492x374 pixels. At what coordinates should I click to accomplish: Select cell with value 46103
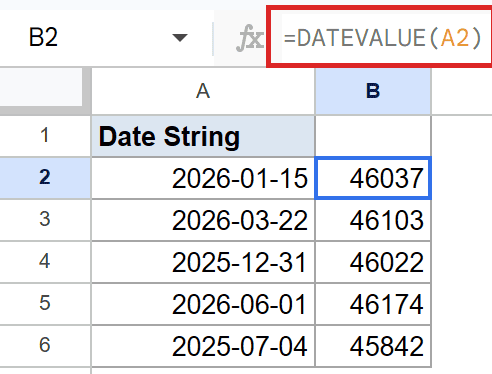click(x=373, y=220)
